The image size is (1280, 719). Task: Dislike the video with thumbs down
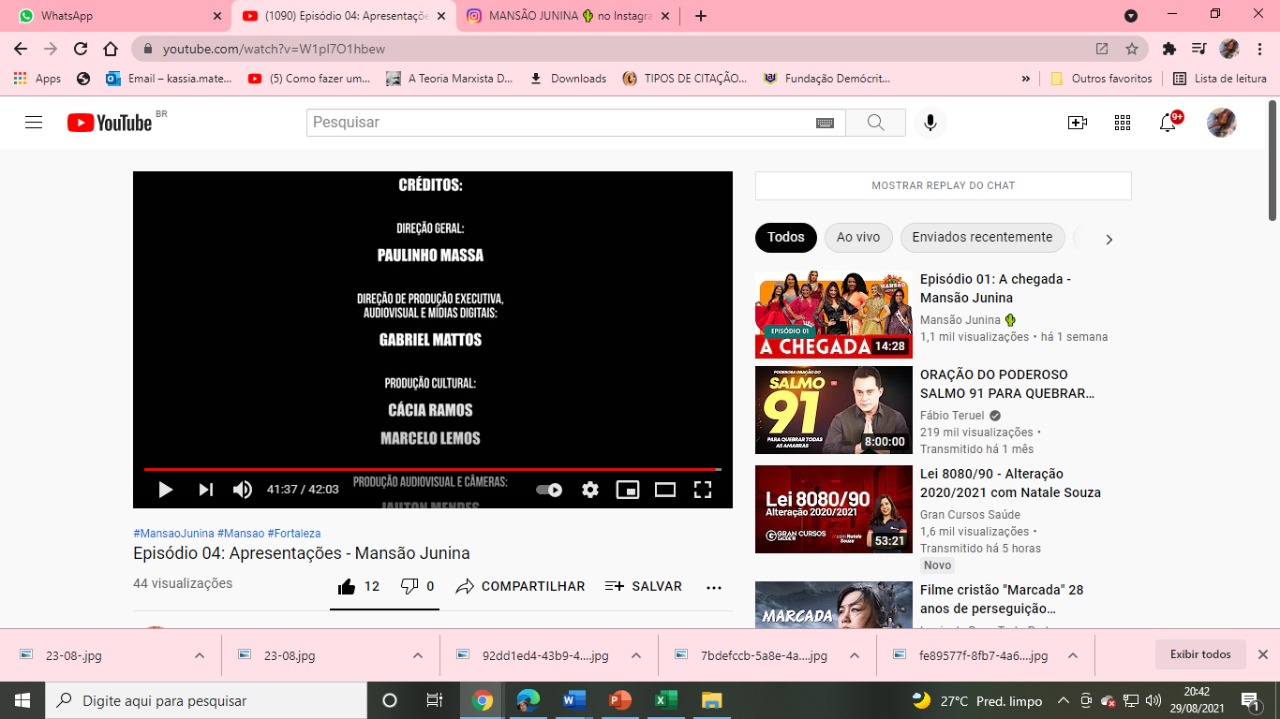point(409,587)
